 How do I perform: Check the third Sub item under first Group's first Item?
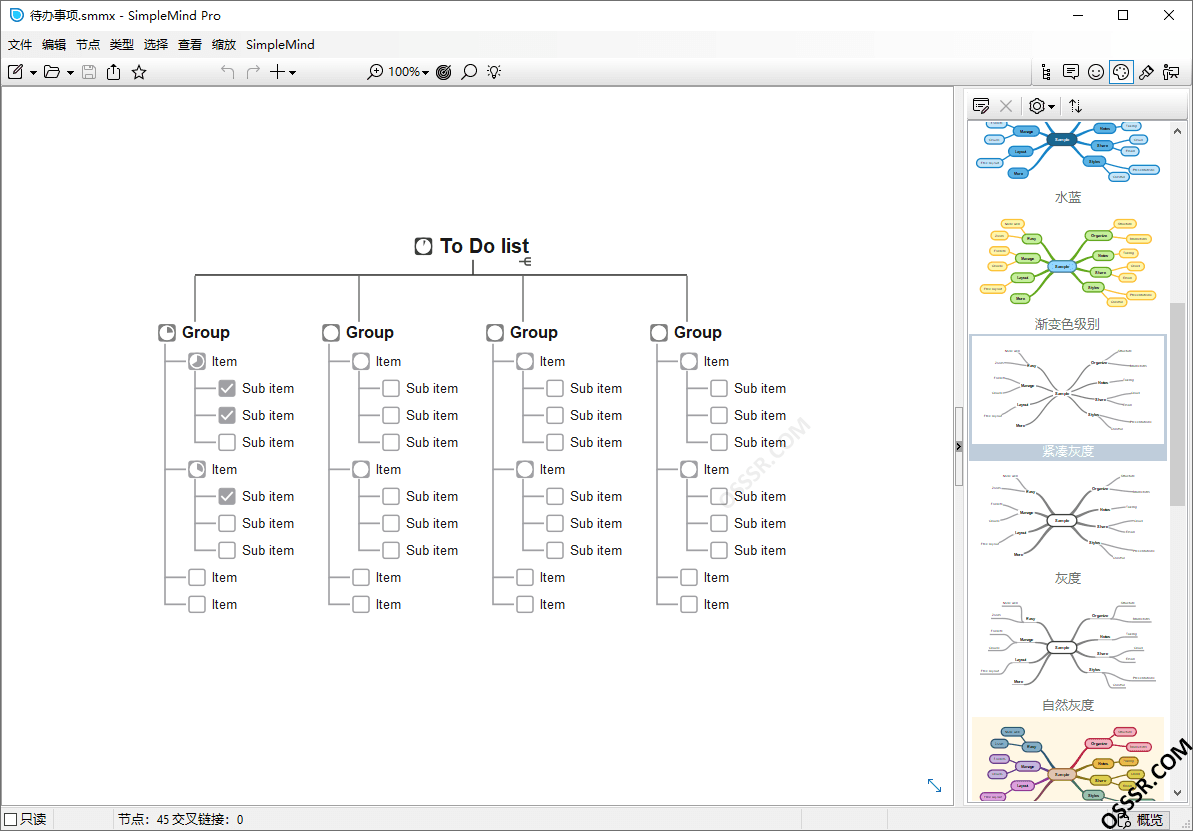(227, 442)
